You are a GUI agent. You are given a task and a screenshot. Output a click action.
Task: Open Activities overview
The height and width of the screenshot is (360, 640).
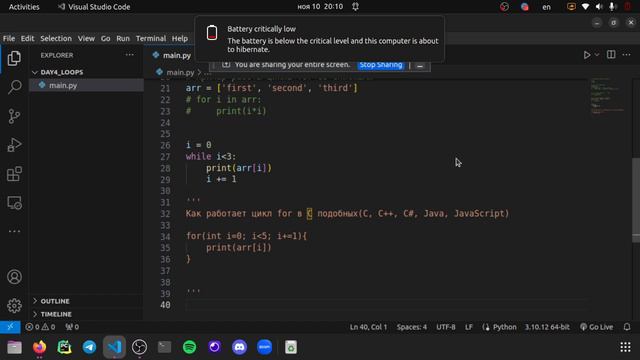(x=24, y=7)
